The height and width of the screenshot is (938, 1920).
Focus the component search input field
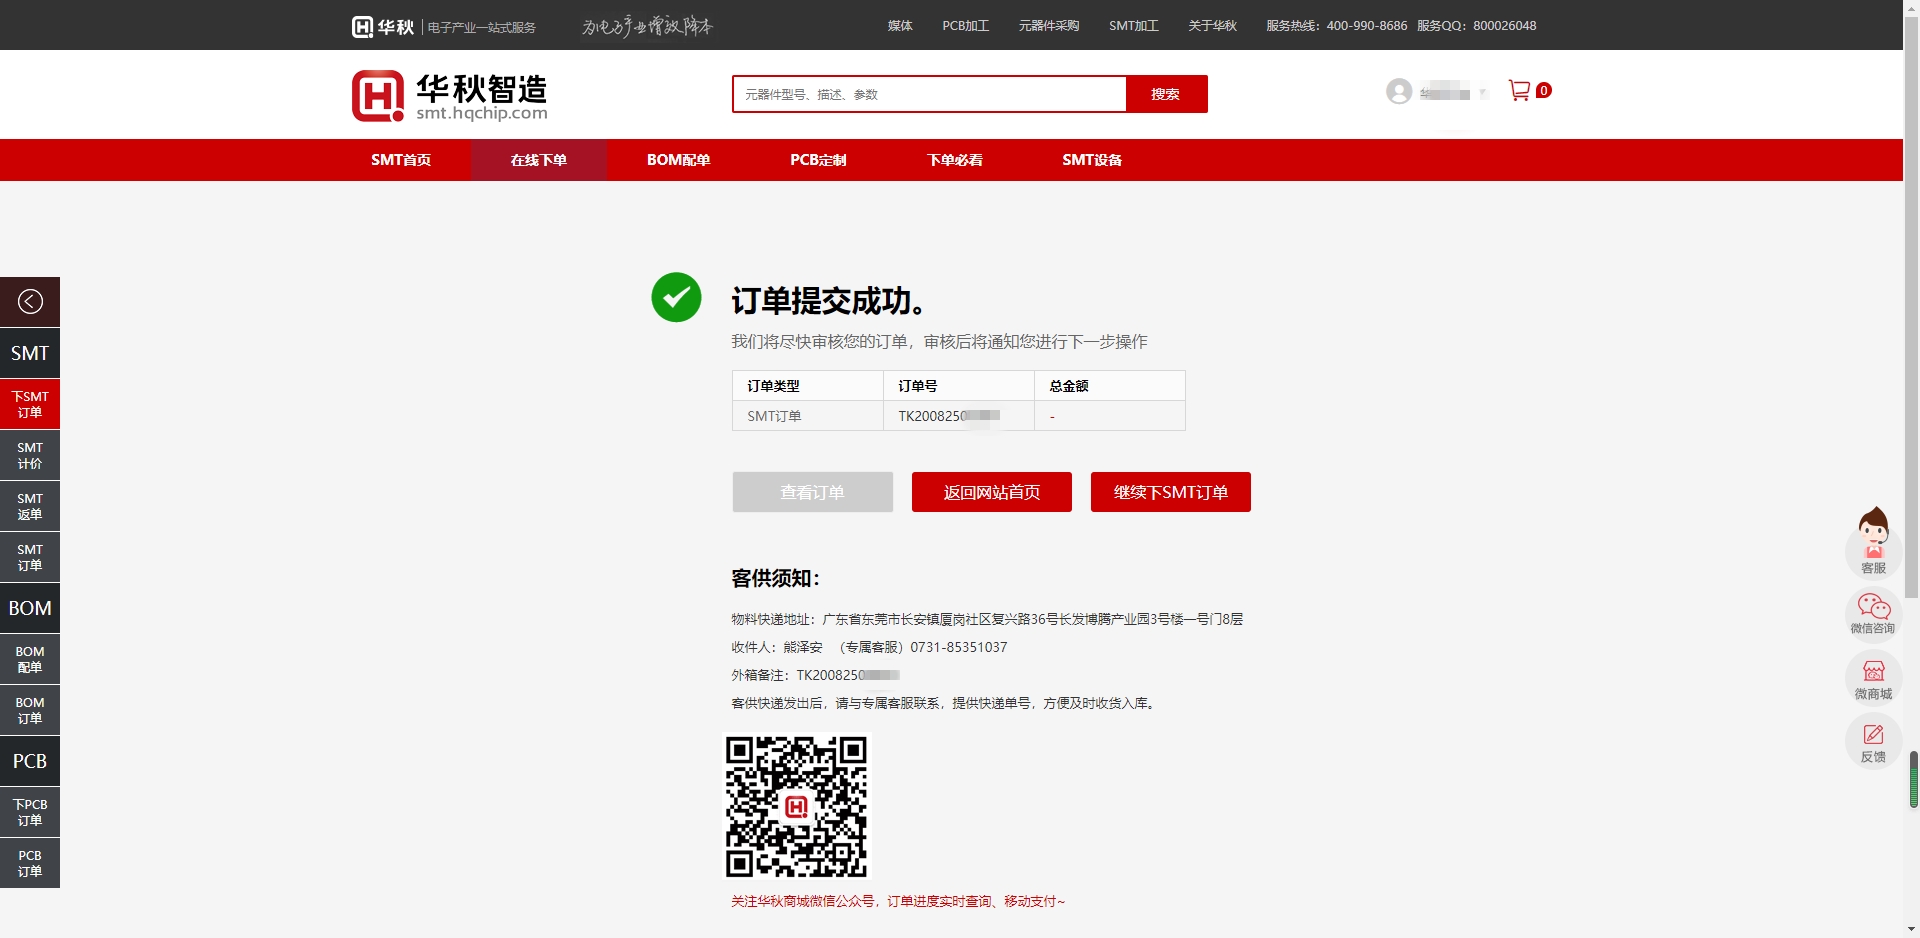(x=929, y=94)
